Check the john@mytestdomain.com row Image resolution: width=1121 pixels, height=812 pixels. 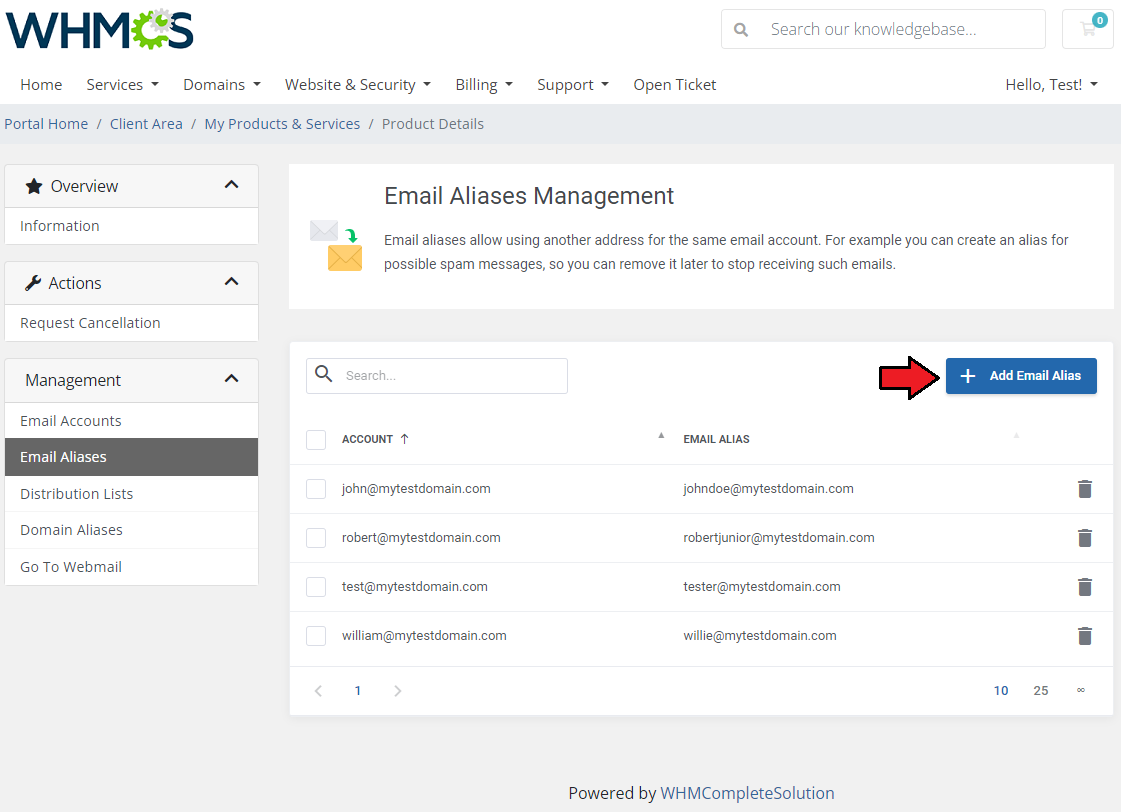(316, 489)
